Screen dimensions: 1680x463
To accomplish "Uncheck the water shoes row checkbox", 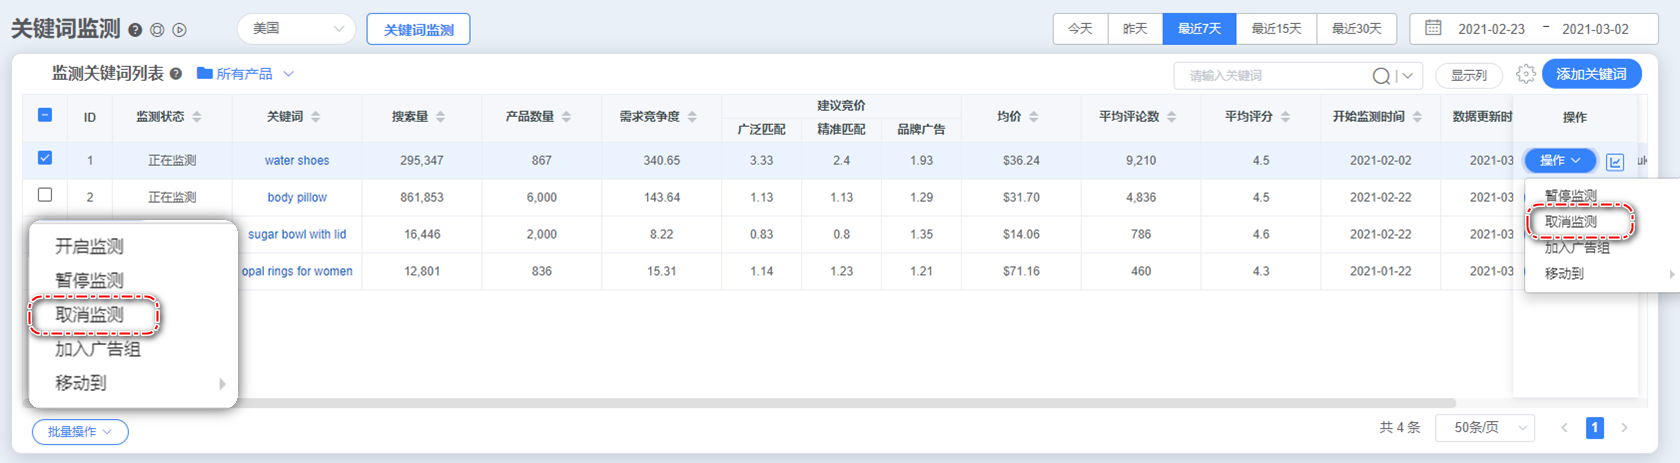I will (x=45, y=158).
